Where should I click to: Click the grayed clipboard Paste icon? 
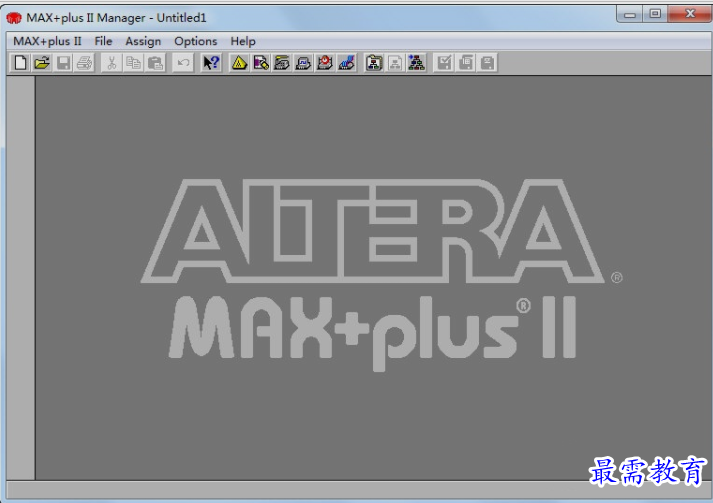point(155,63)
